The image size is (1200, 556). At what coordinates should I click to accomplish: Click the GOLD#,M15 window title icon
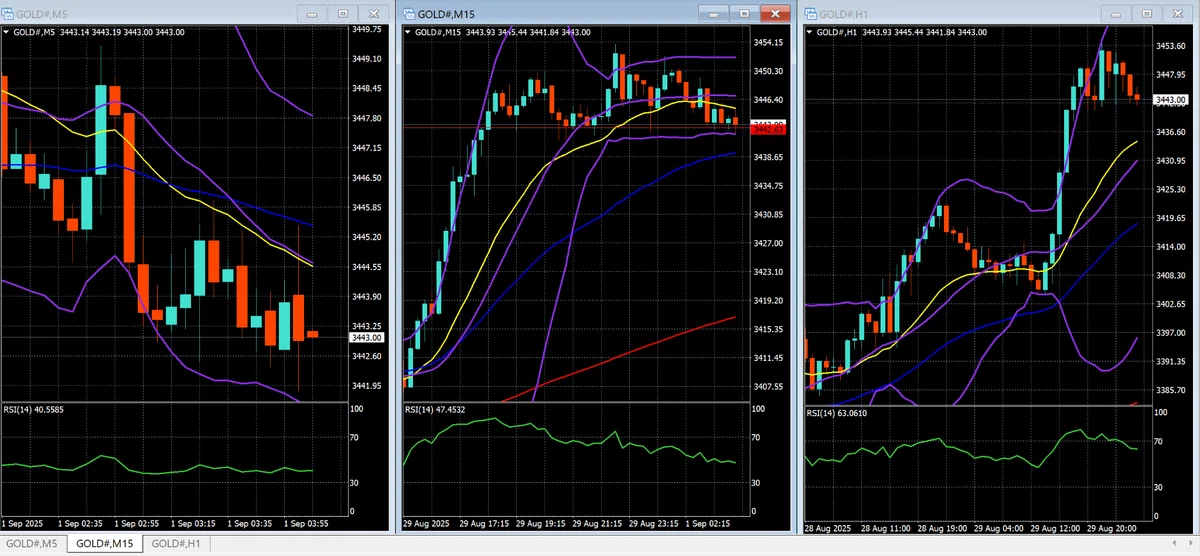tap(409, 14)
